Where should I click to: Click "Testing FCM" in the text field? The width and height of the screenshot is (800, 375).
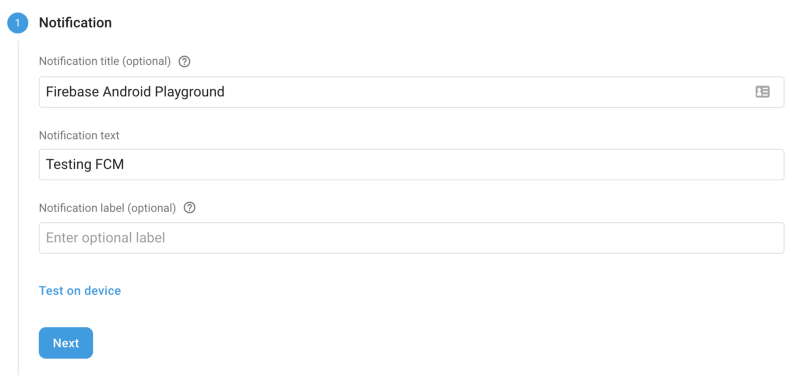point(85,165)
